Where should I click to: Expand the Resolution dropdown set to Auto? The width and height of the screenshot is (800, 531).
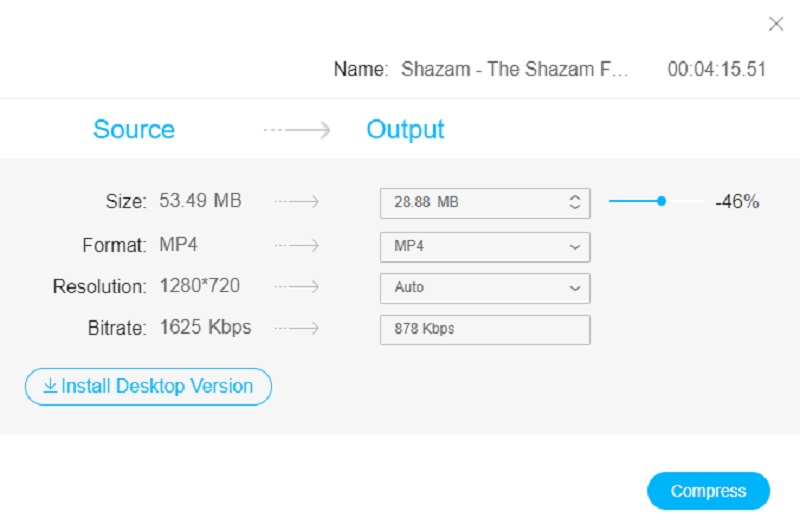[x=484, y=288]
